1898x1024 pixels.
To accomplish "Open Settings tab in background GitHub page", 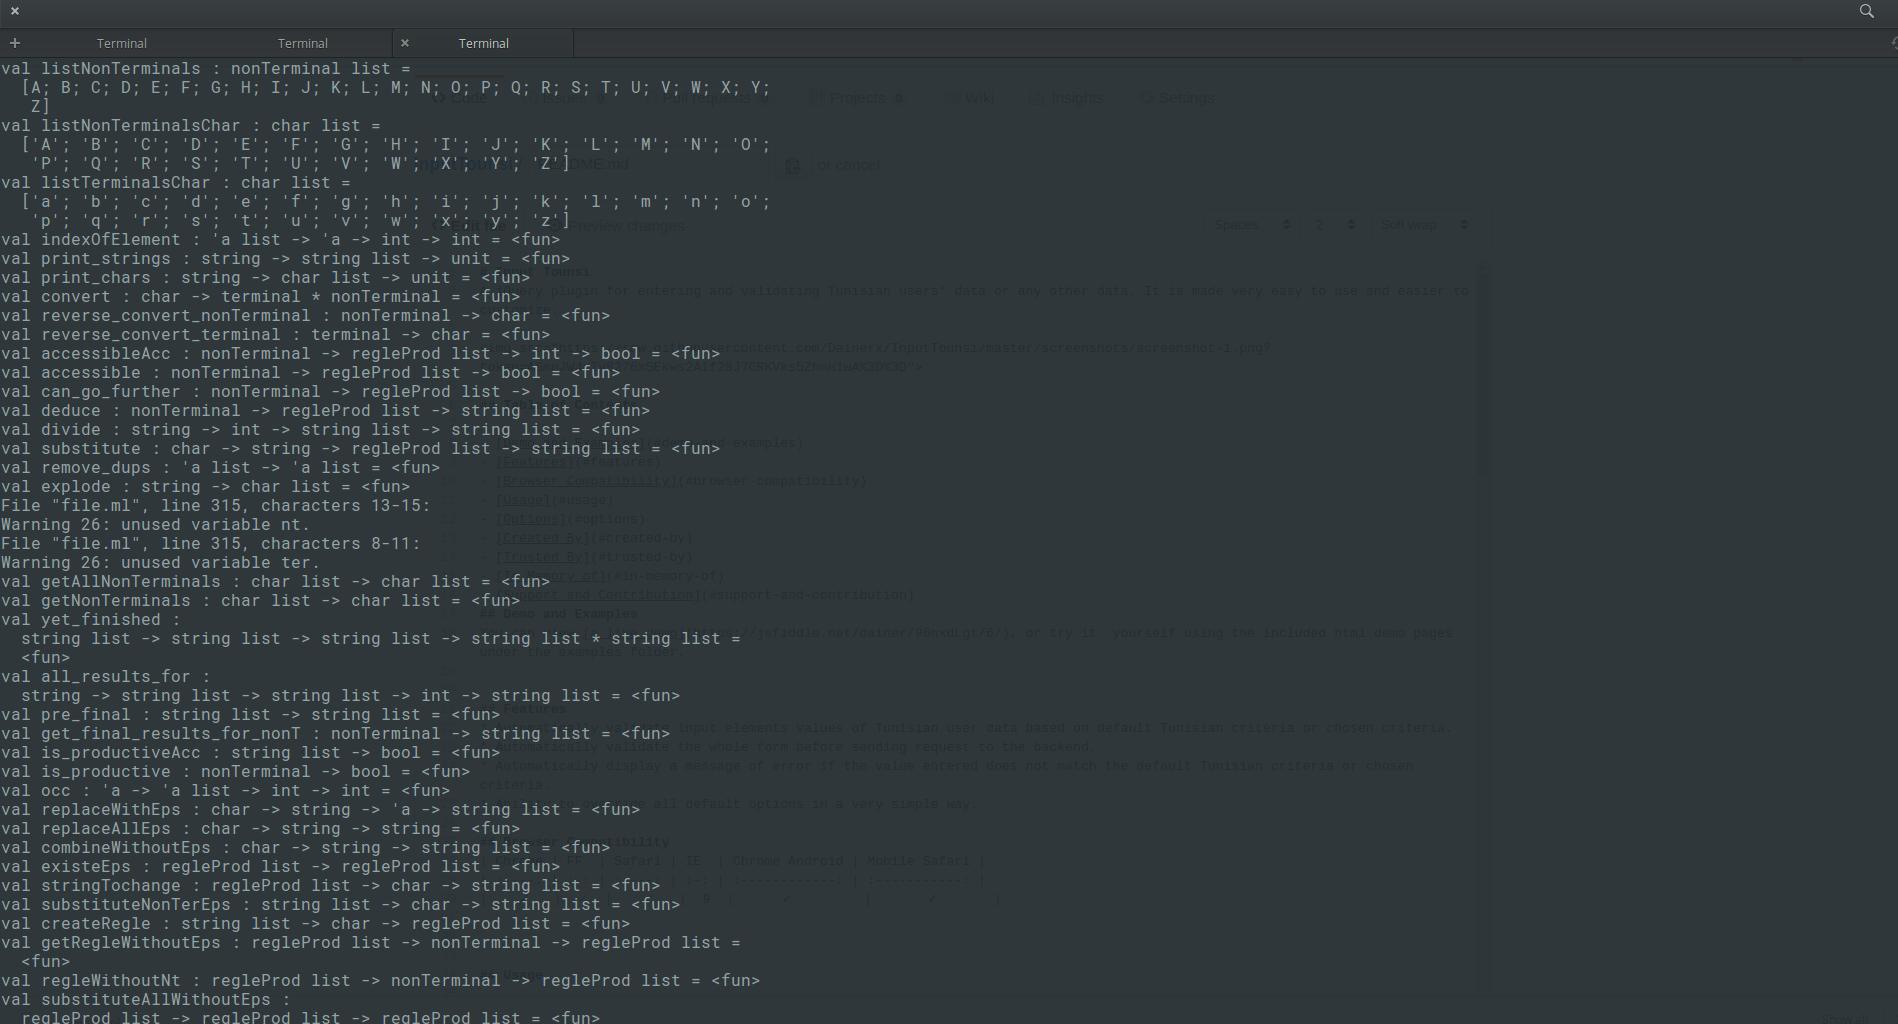I will 1178,98.
